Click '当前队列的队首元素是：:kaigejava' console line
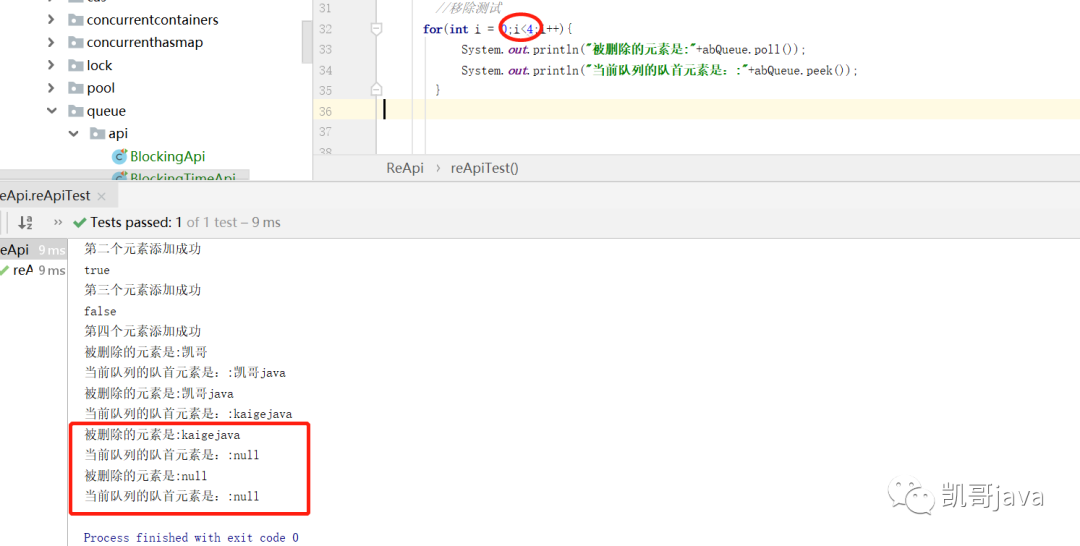Screen dimensions: 1080x546 click(x=188, y=414)
